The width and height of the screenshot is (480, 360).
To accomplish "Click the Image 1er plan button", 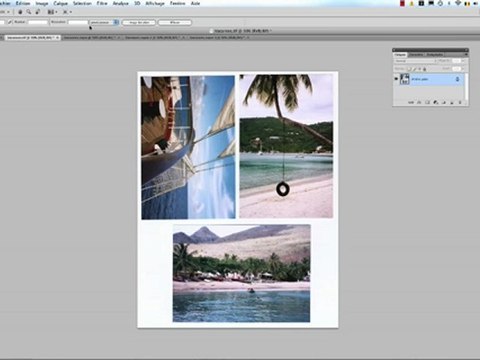I will click(x=139, y=22).
